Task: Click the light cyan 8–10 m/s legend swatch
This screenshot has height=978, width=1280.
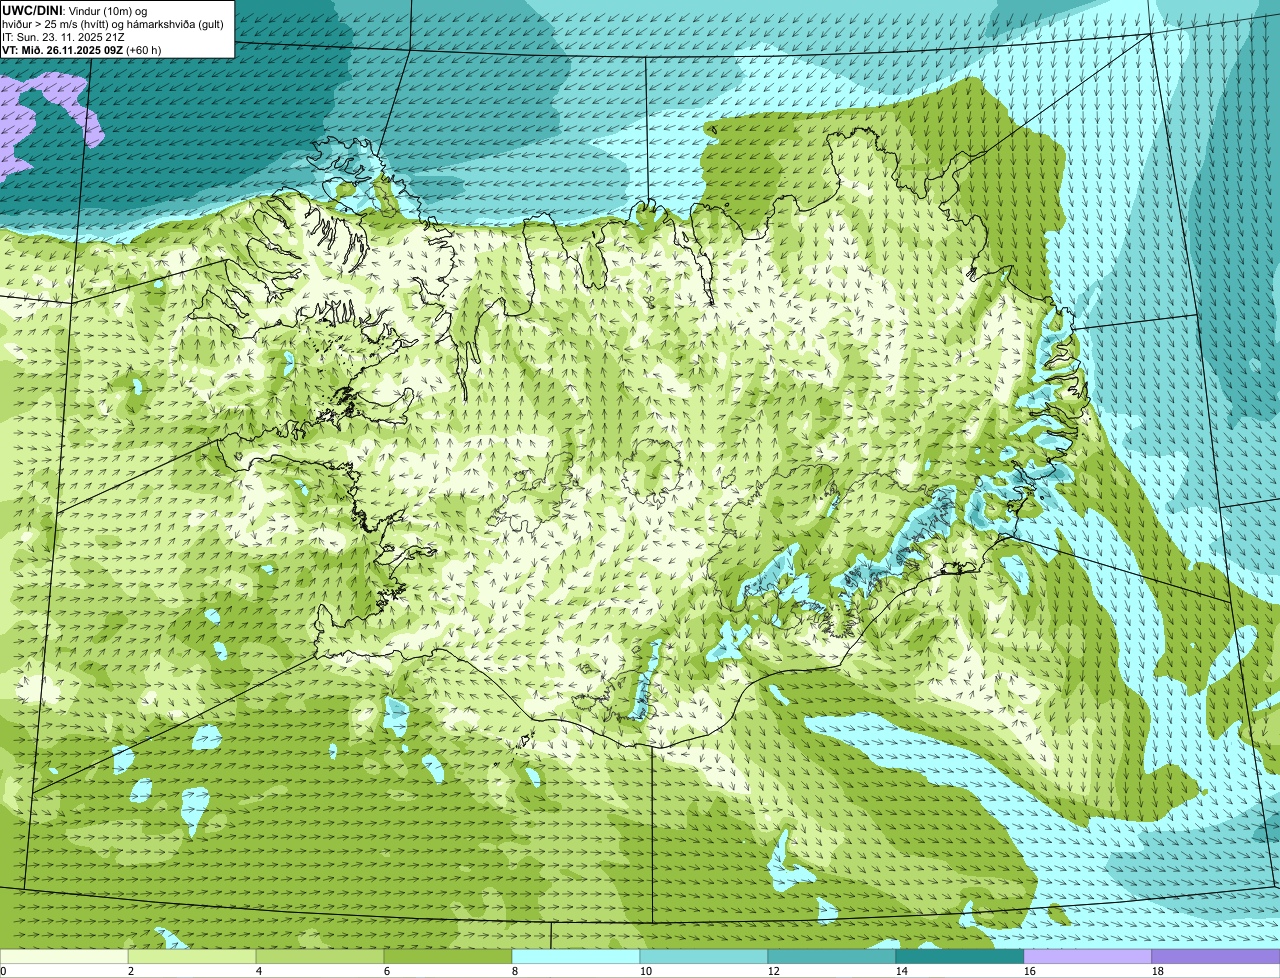Action: coord(576,957)
